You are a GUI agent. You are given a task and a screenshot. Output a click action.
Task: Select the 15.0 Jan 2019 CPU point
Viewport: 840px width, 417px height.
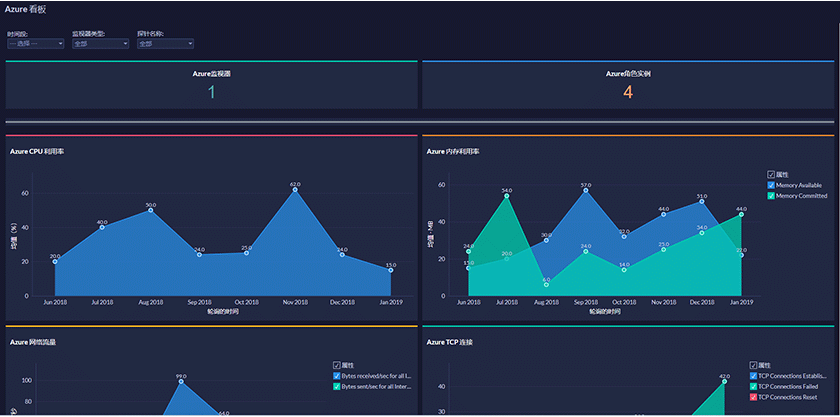(391, 270)
